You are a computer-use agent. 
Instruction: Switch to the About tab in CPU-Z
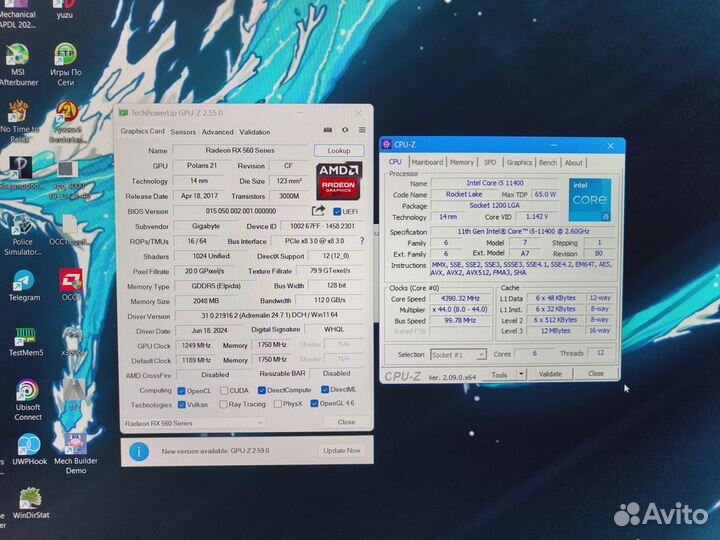574,162
